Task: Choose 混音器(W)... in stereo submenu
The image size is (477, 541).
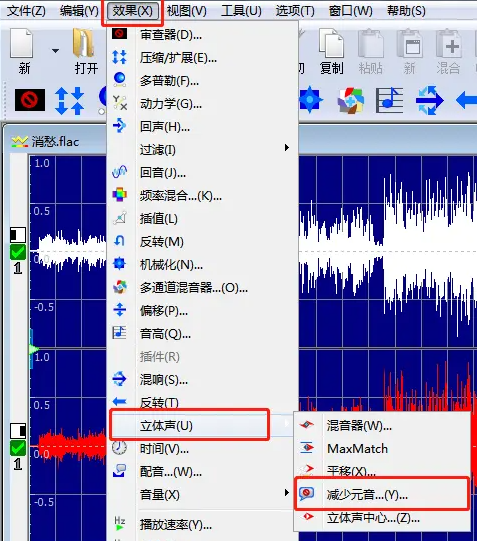Action: pyautogui.click(x=382, y=426)
